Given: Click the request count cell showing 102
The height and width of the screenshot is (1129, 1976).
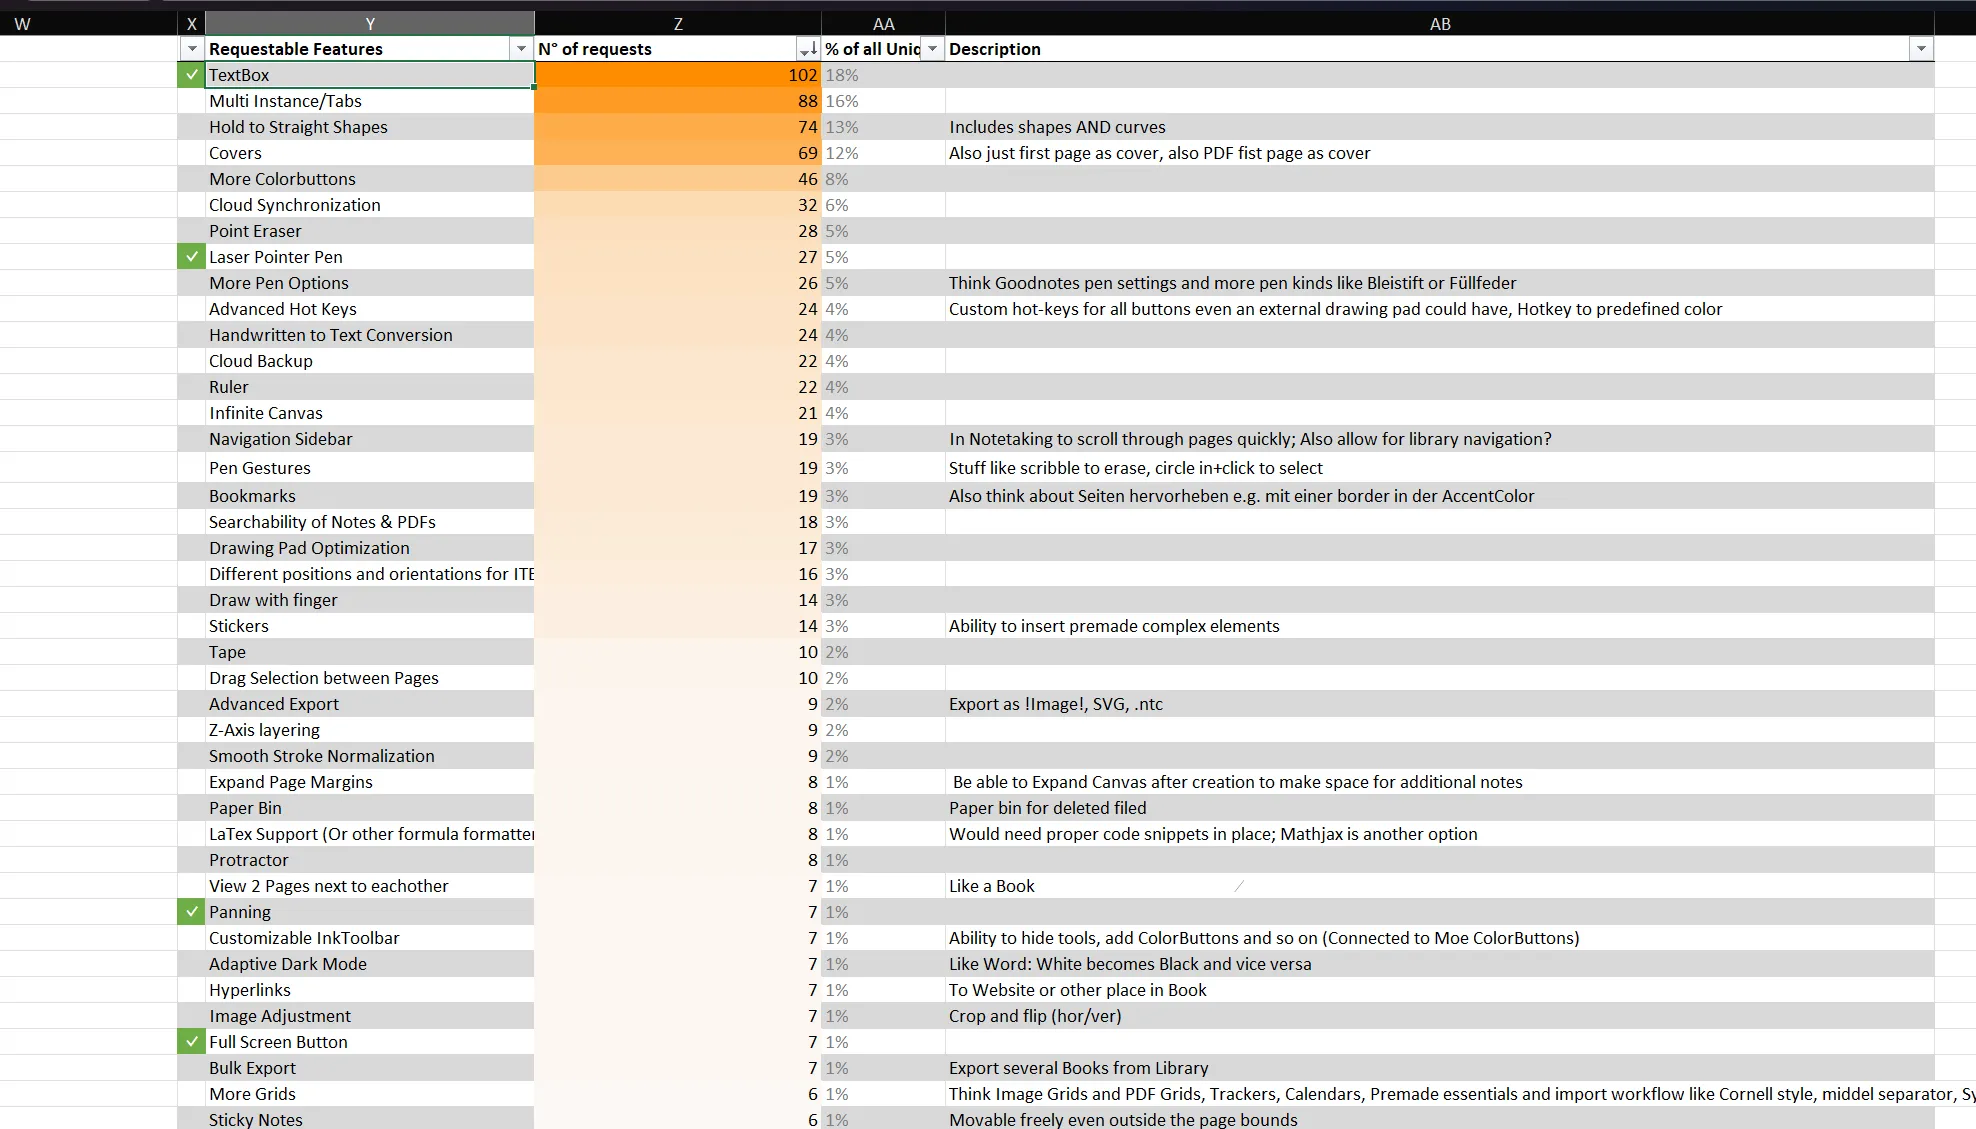Looking at the screenshot, I should [x=678, y=75].
